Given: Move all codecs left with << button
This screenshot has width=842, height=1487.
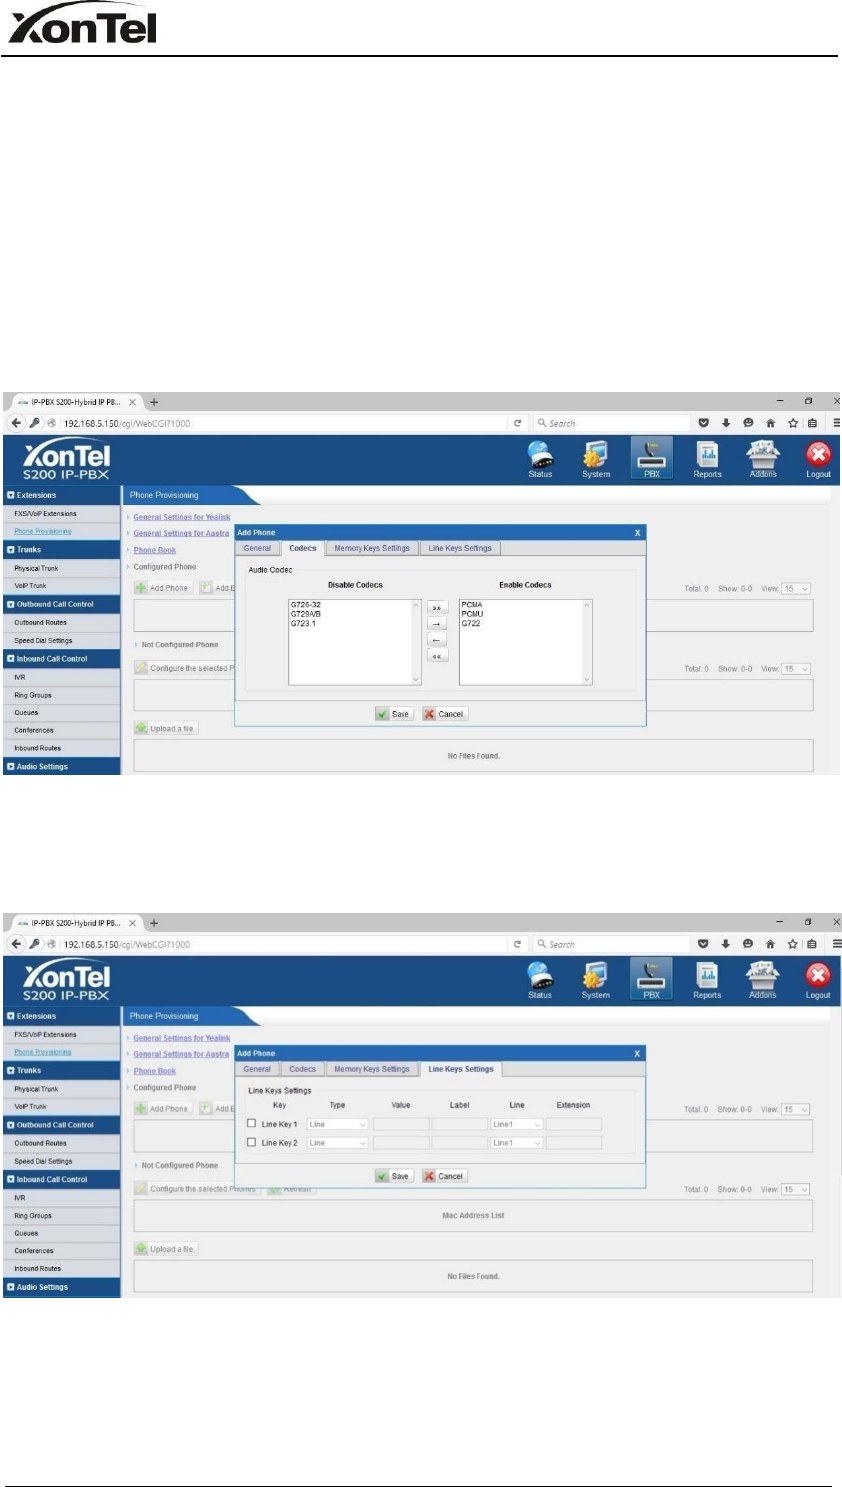Looking at the screenshot, I should 437,656.
